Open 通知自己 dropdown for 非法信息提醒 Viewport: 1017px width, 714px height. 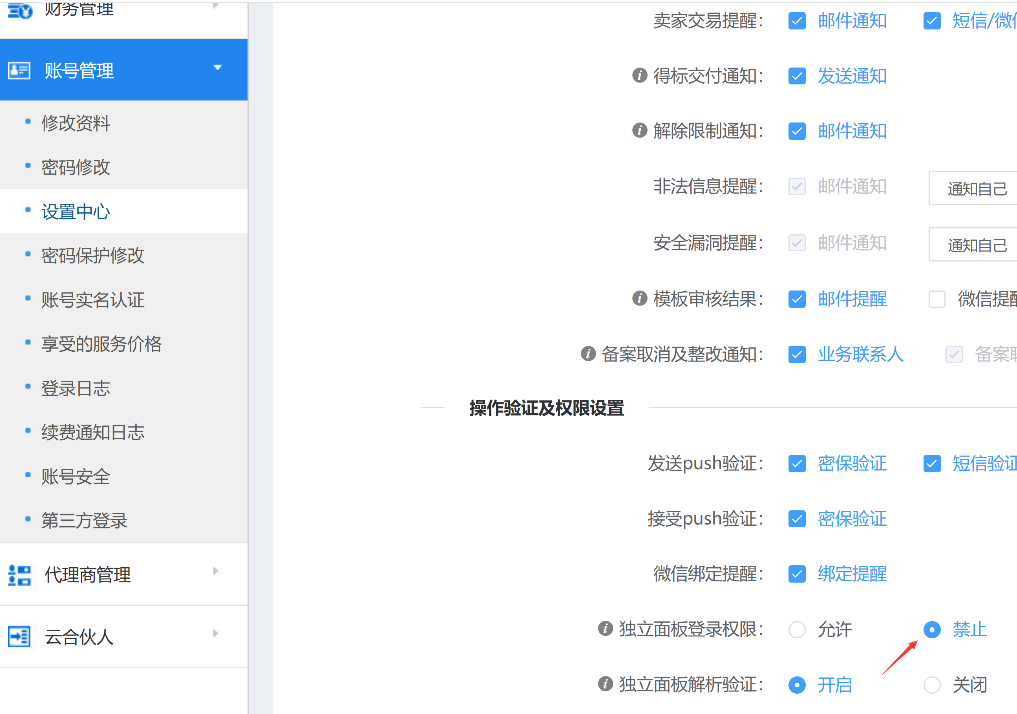pyautogui.click(x=973, y=188)
